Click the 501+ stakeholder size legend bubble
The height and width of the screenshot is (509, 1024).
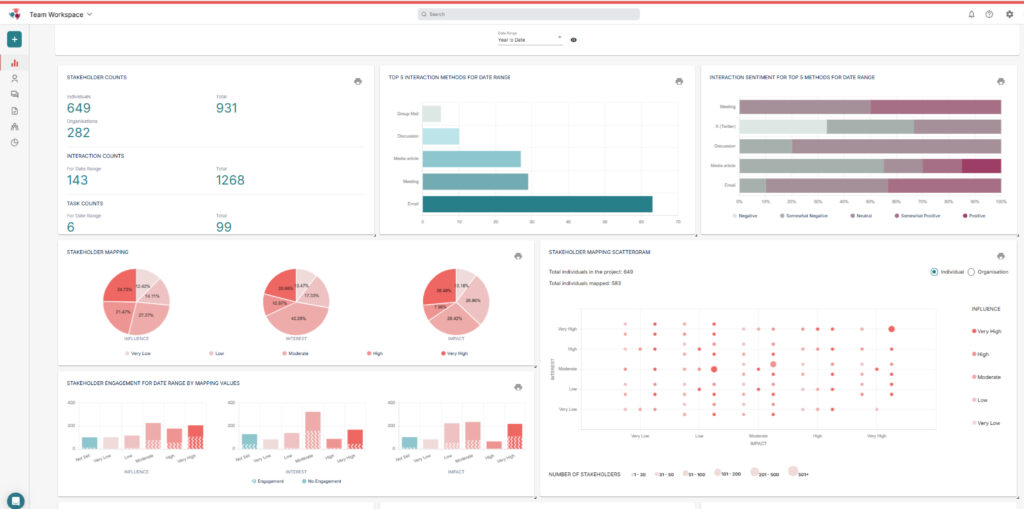[793, 471]
